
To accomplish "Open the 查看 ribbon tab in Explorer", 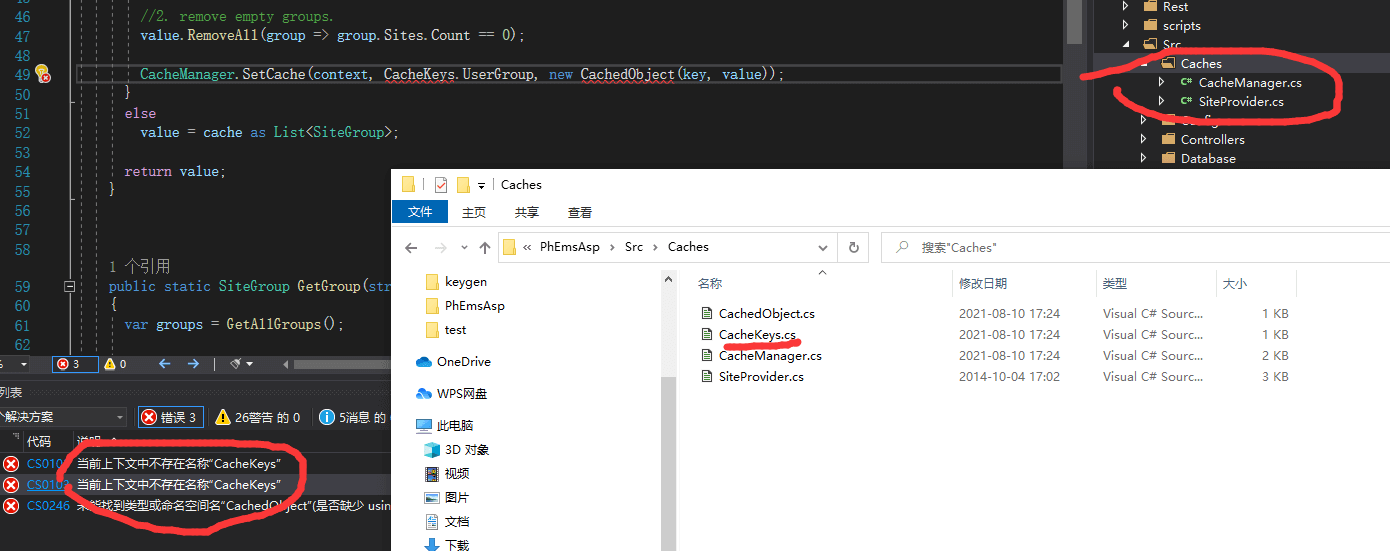I will (580, 212).
